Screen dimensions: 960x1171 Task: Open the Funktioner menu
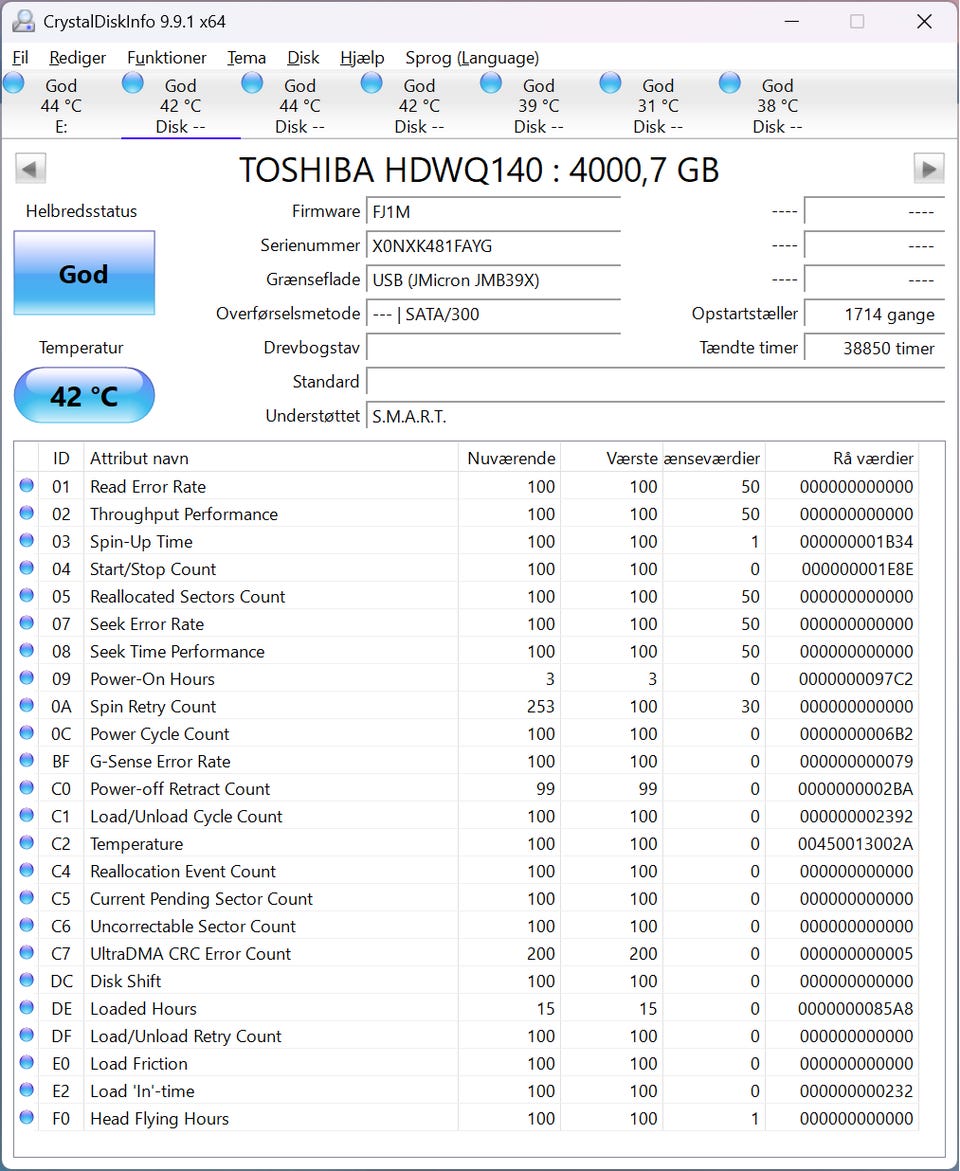[167, 58]
